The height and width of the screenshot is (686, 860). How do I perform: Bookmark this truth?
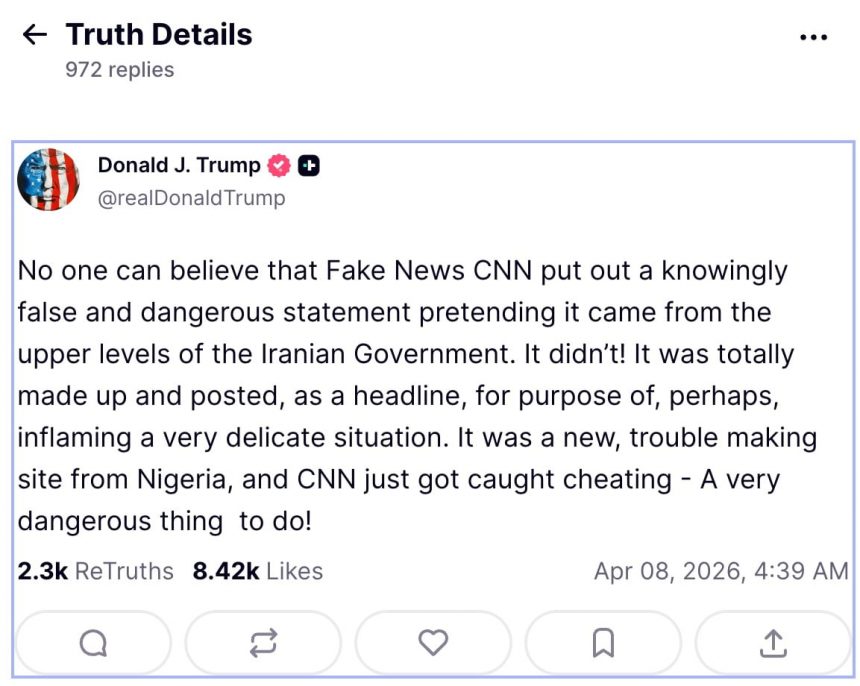coord(603,643)
